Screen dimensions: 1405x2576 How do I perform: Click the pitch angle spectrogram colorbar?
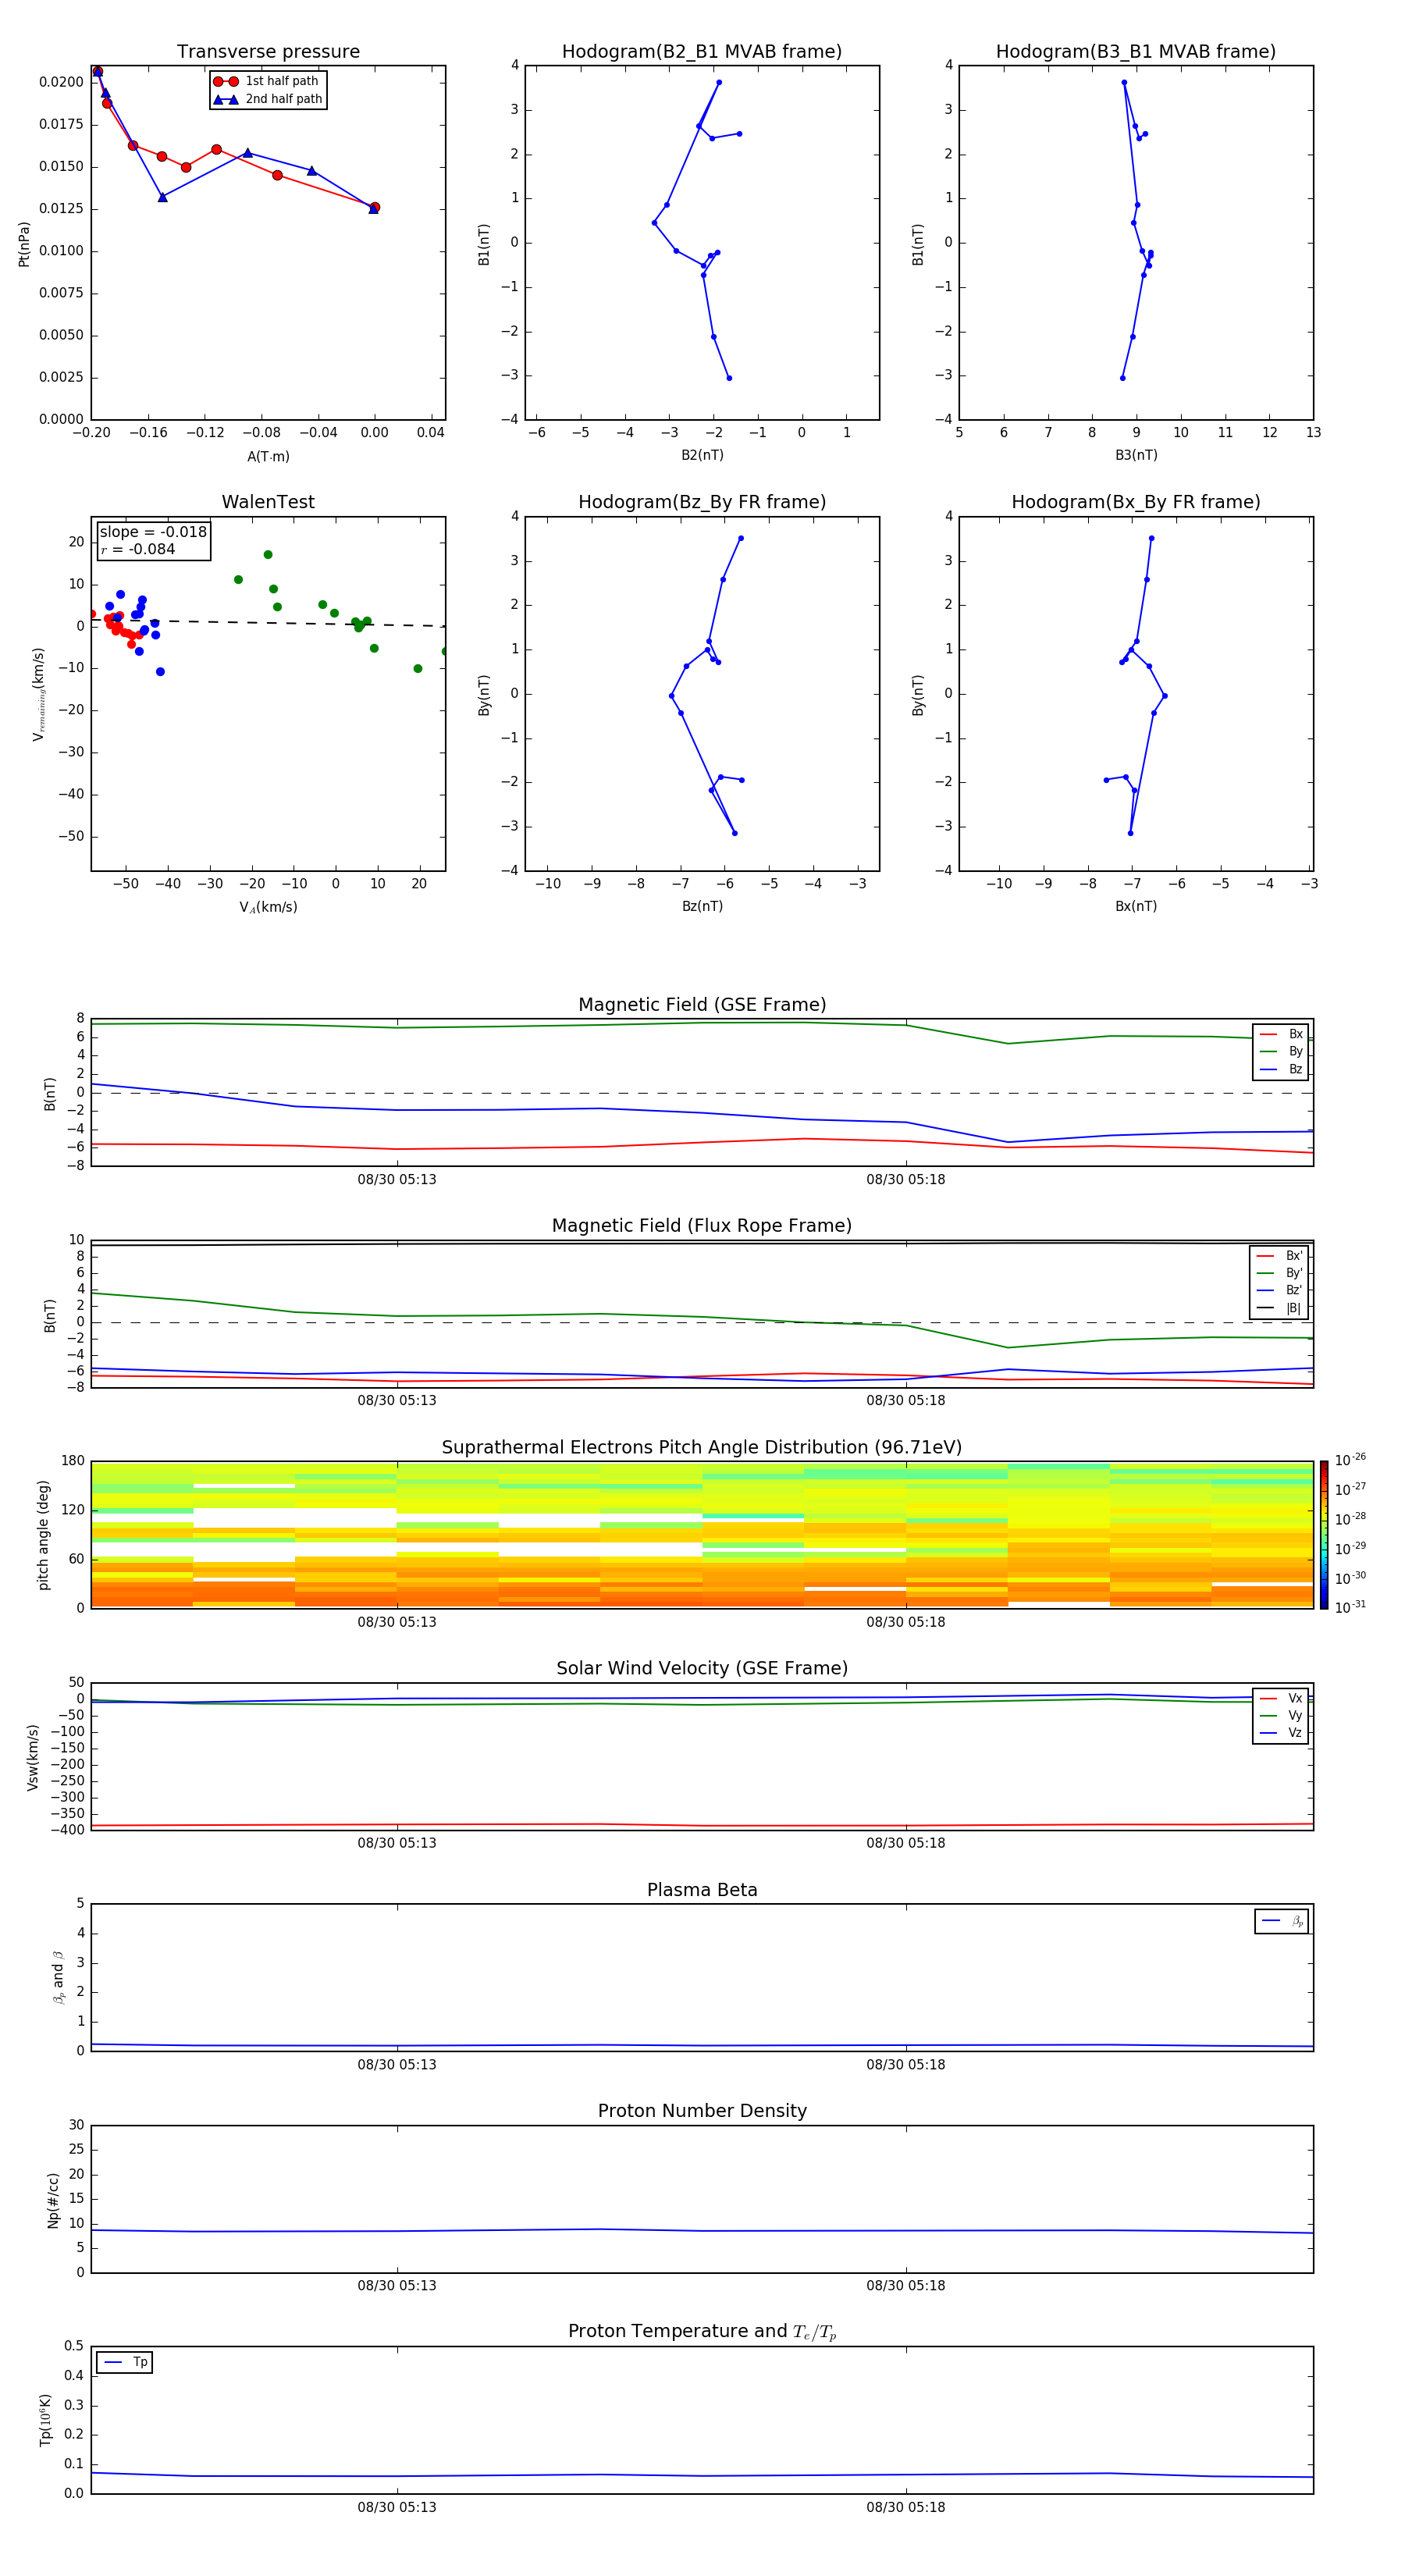tap(1324, 1534)
